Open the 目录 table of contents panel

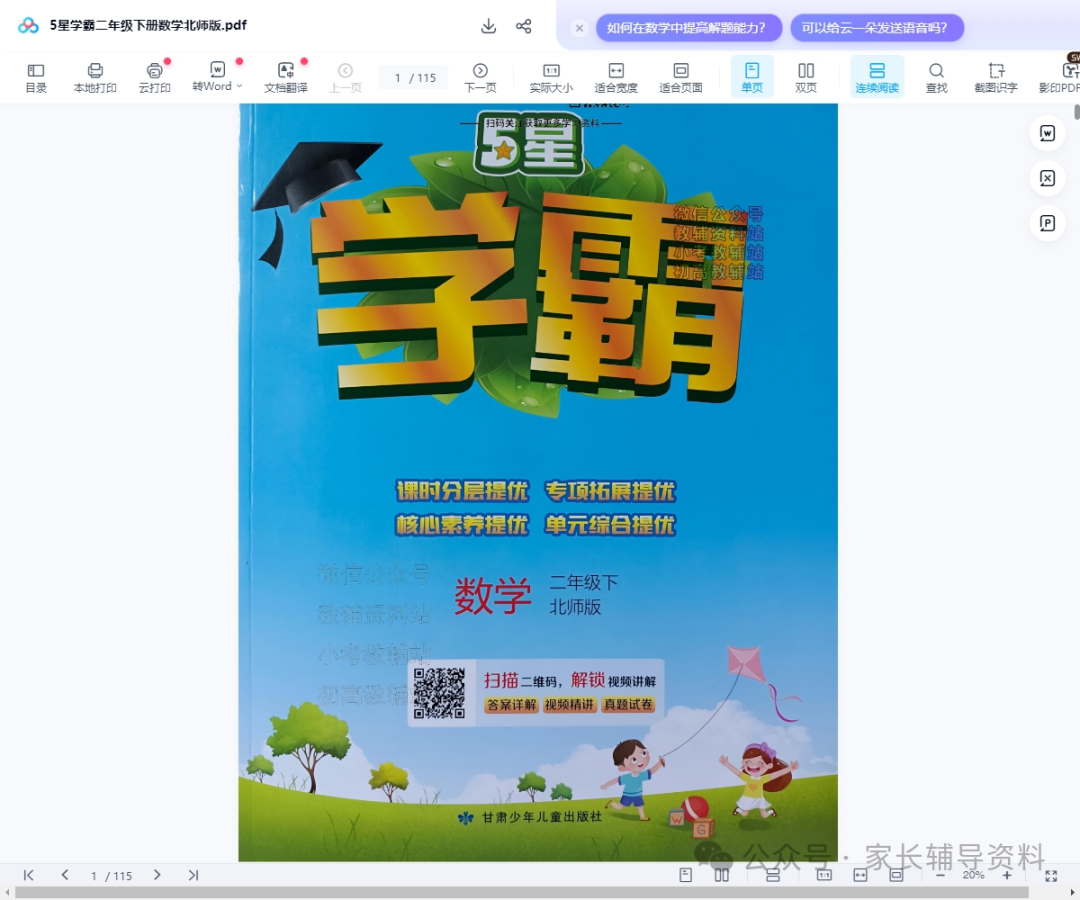[36, 78]
